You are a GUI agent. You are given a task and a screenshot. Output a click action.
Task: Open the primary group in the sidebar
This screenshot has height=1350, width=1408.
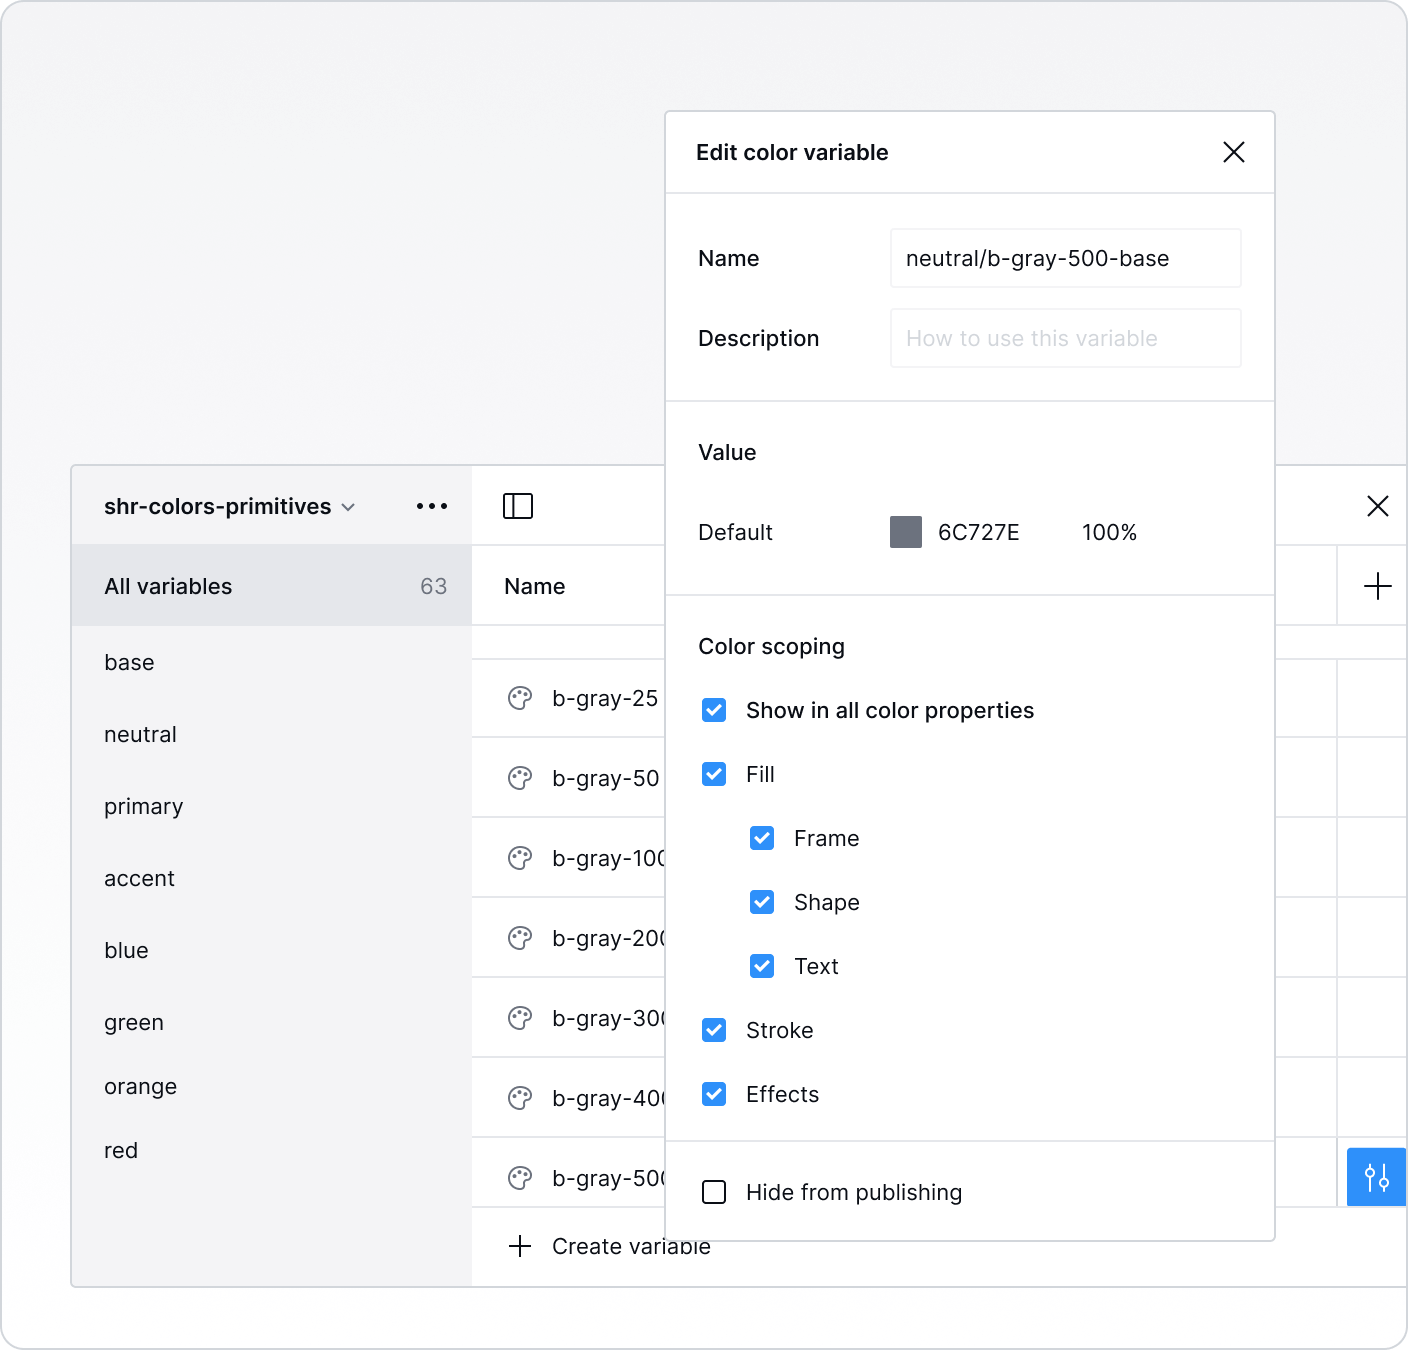pyautogui.click(x=143, y=806)
